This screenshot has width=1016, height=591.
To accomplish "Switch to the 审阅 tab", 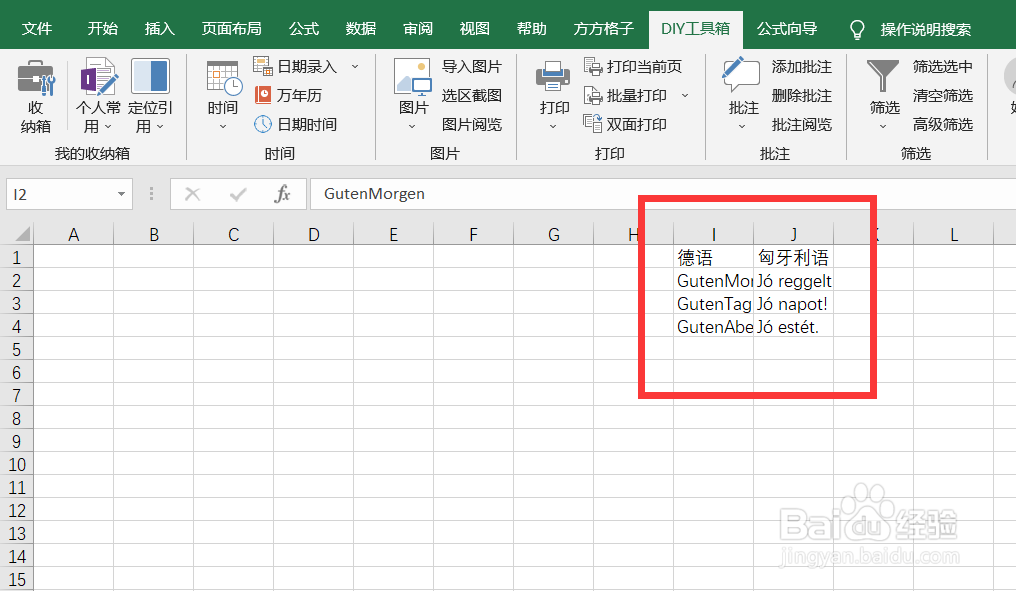I will point(418,29).
